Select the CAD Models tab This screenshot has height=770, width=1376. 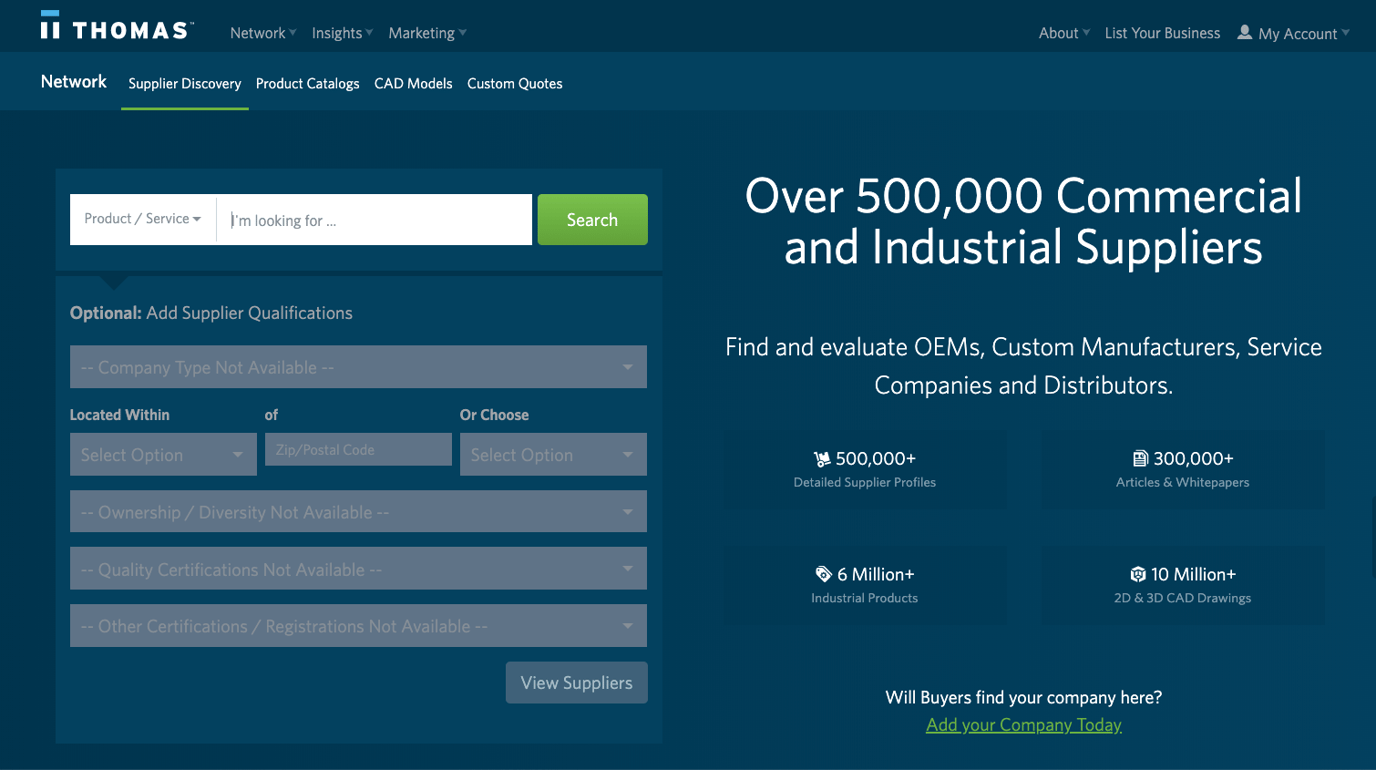[413, 84]
